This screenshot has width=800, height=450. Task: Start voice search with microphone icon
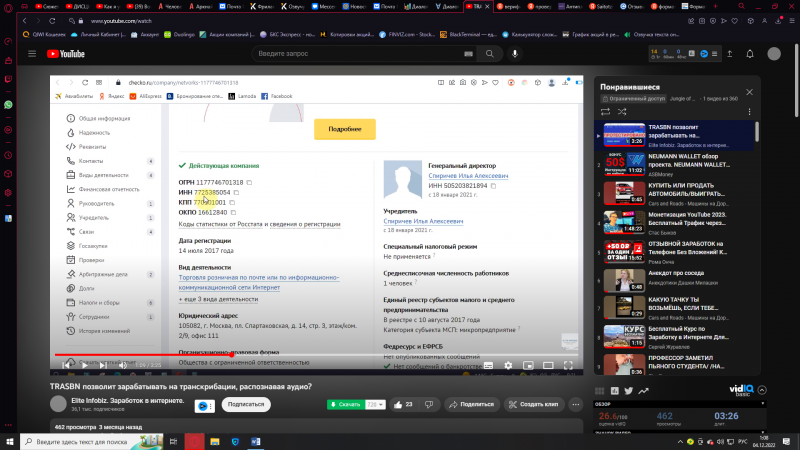pos(515,54)
